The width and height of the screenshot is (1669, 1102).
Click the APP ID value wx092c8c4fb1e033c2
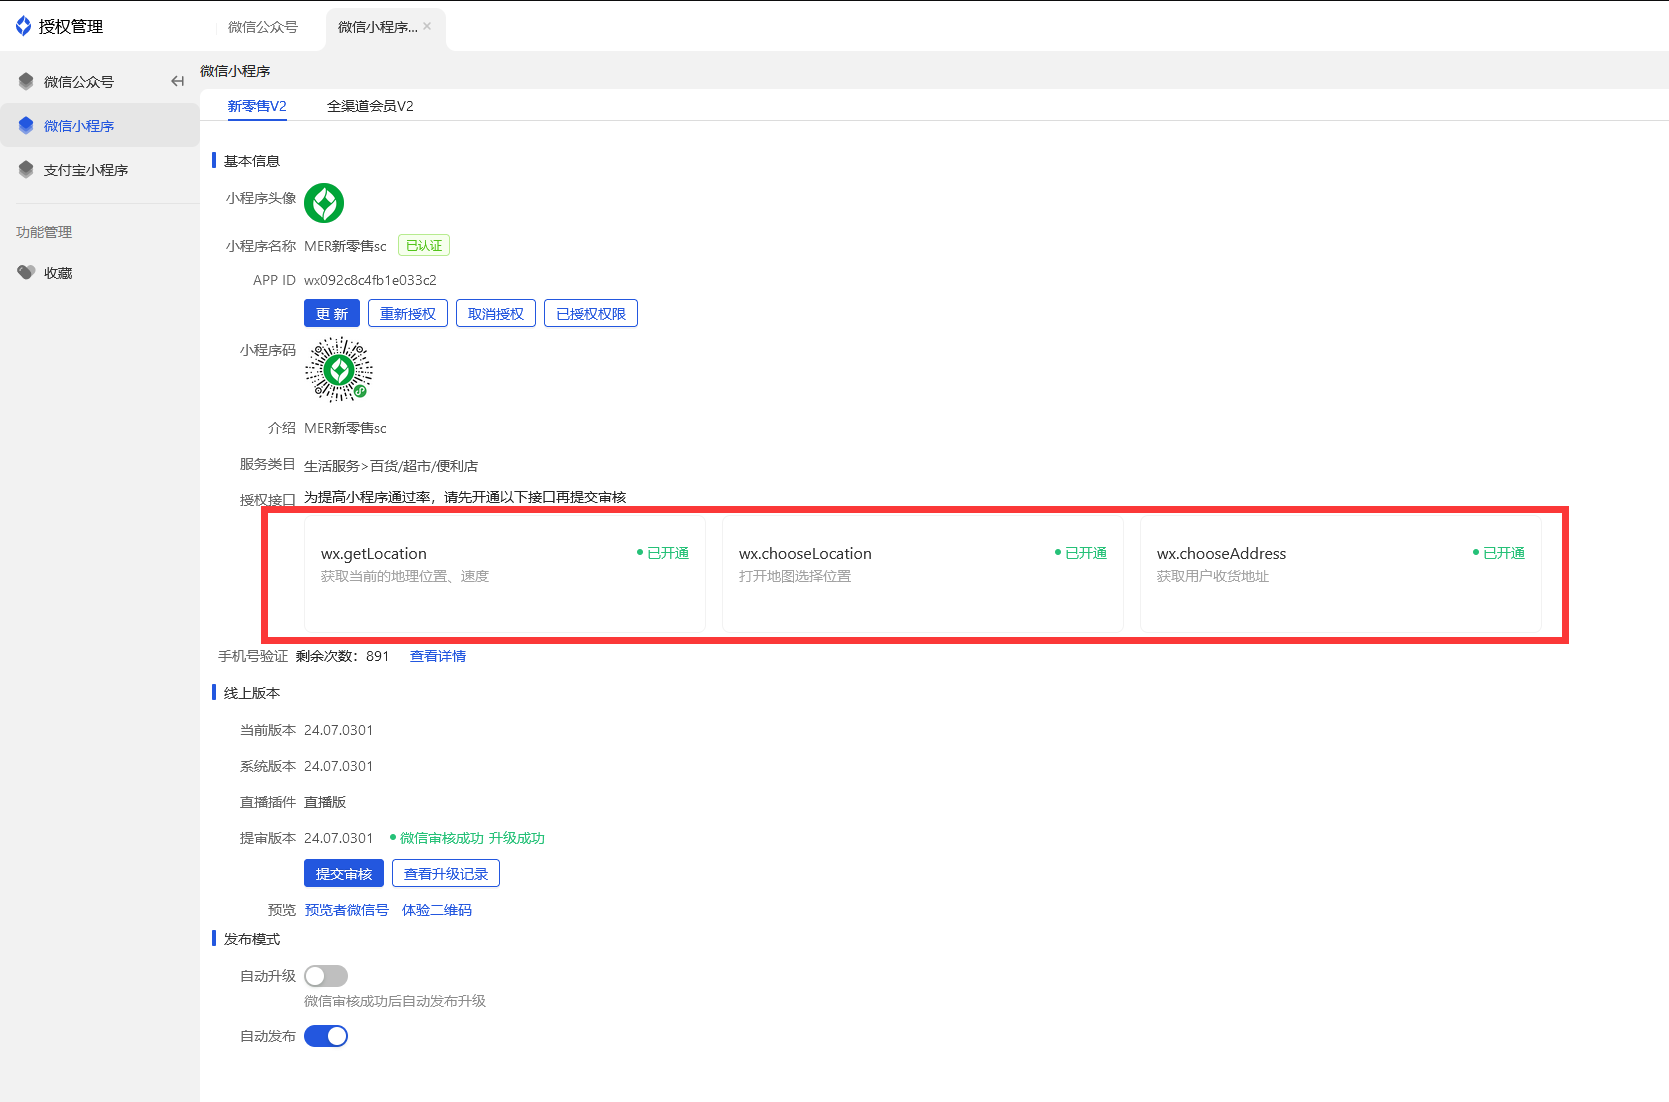tap(370, 280)
